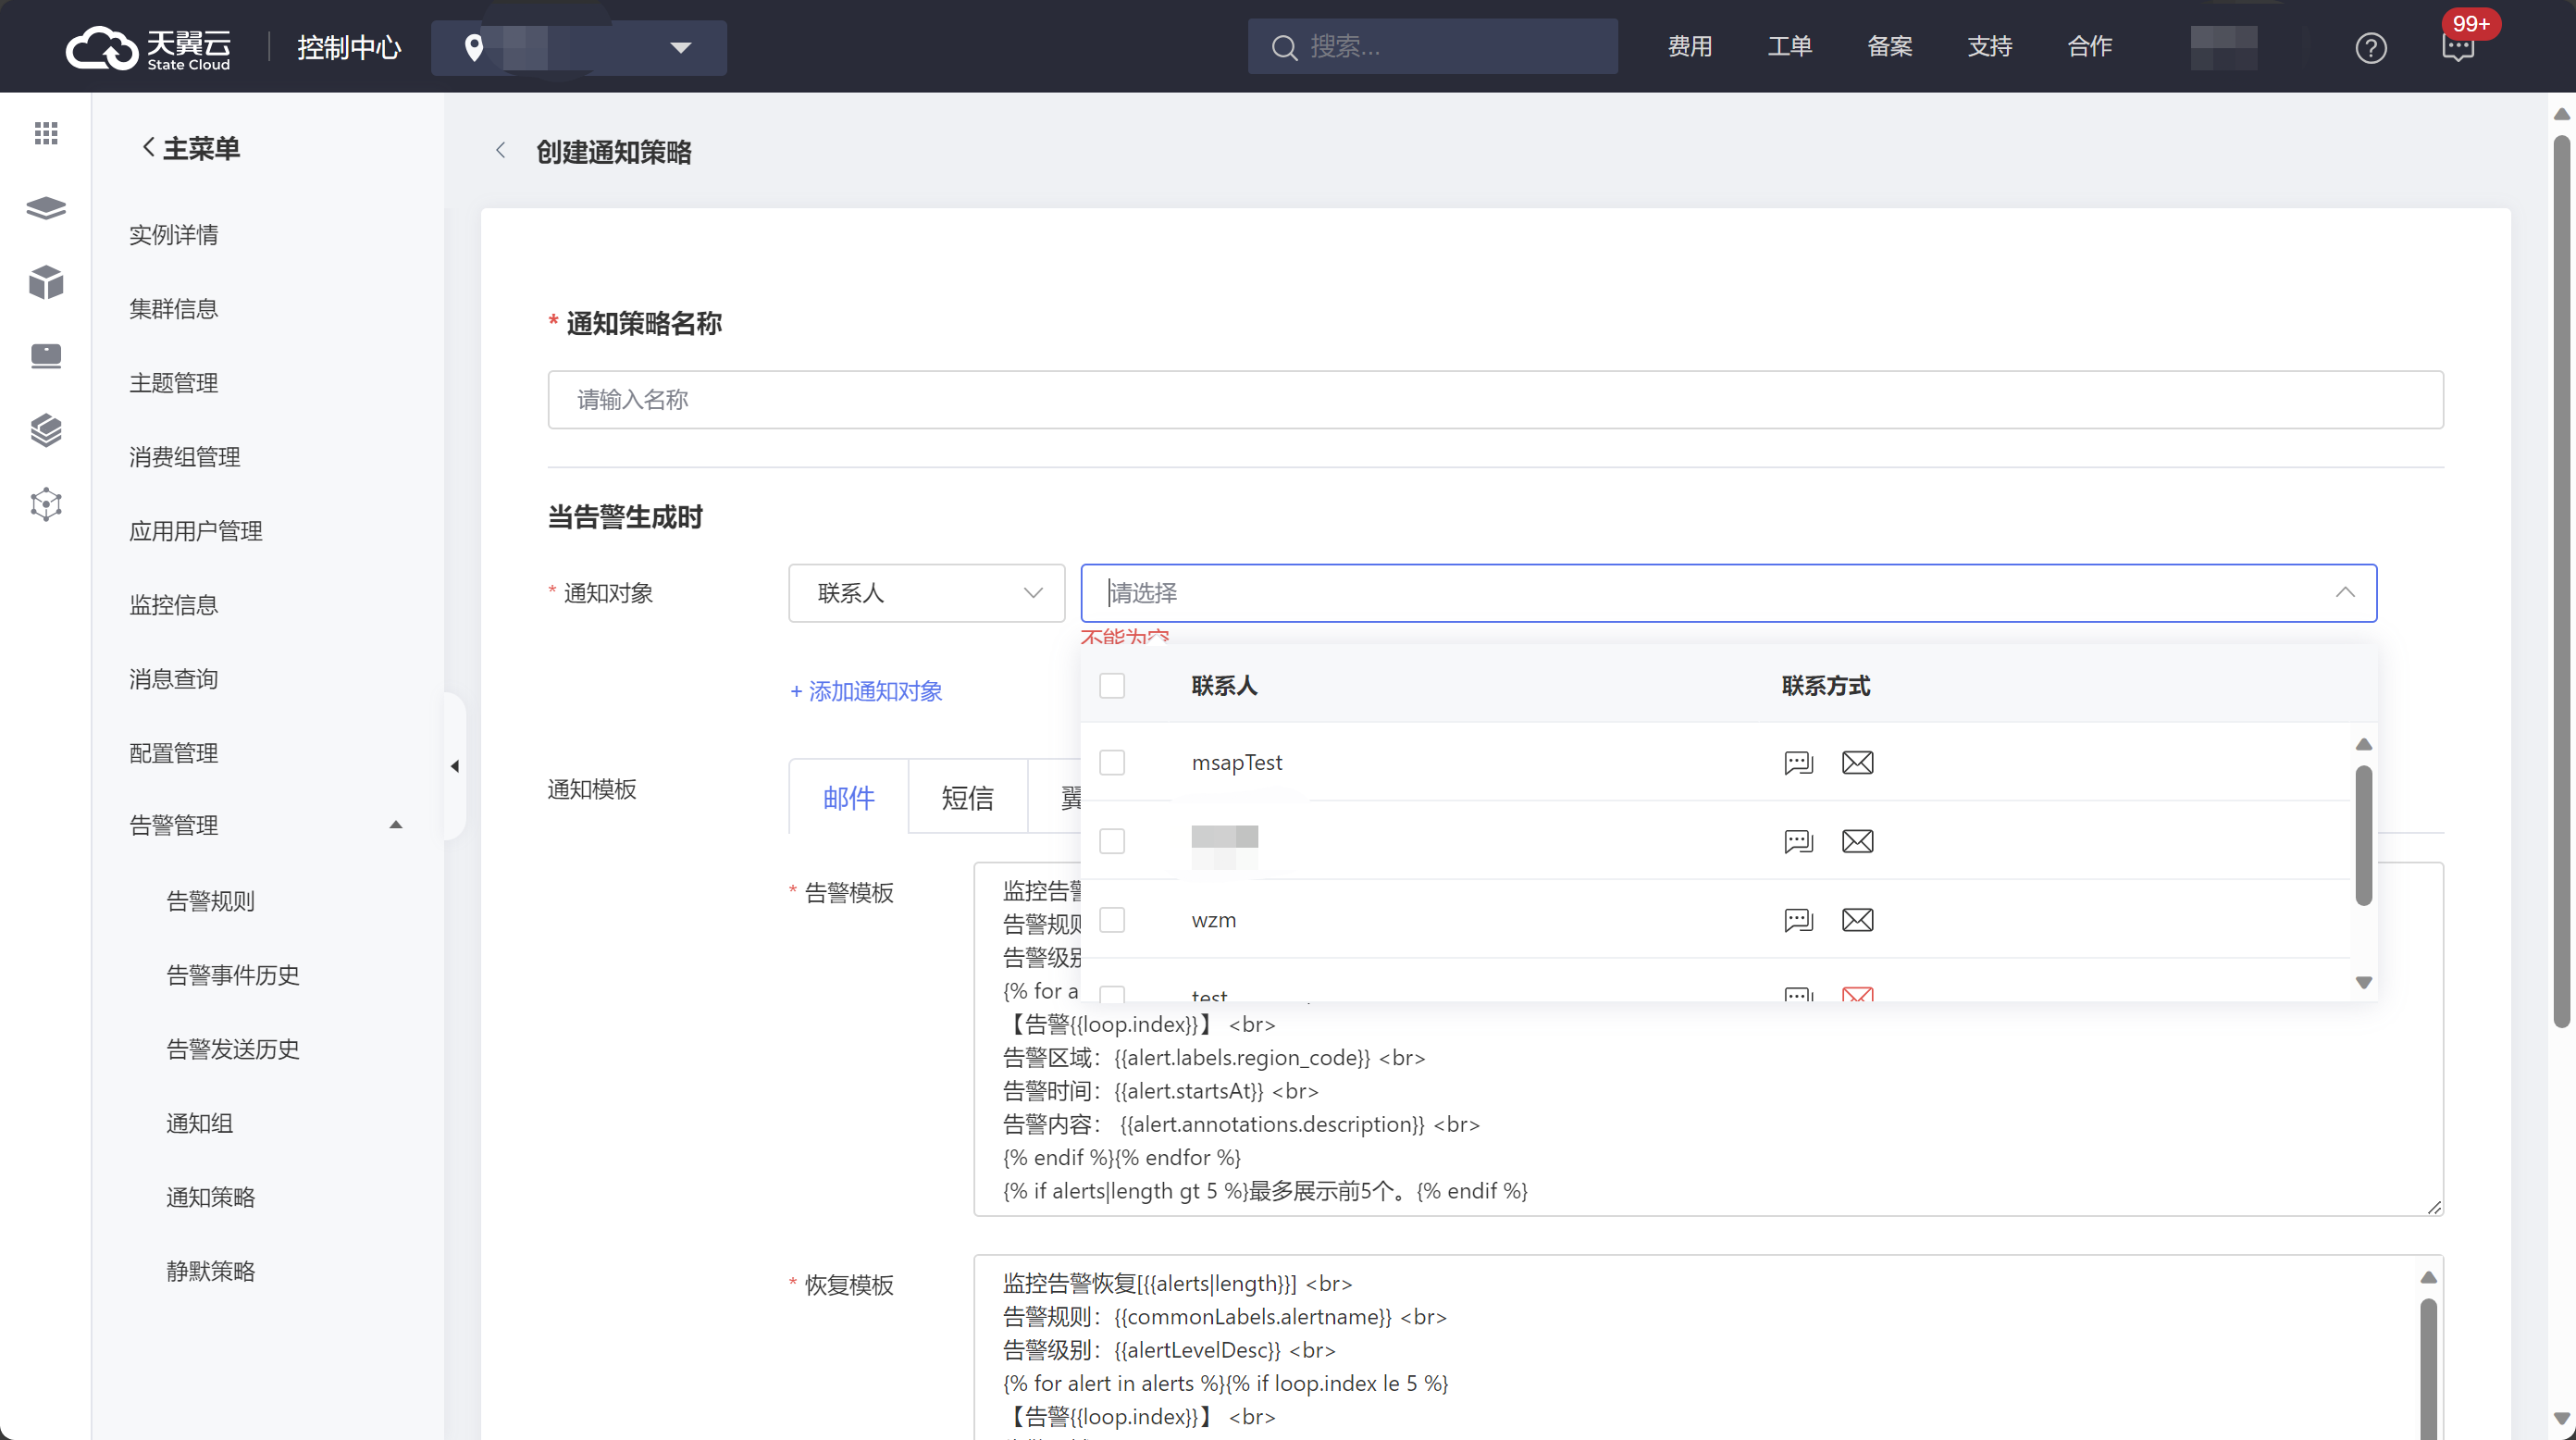Screen dimensions: 2576x1440
Task: Click the 恢复模板 text area scrollbar
Action: [x=2427, y=1367]
